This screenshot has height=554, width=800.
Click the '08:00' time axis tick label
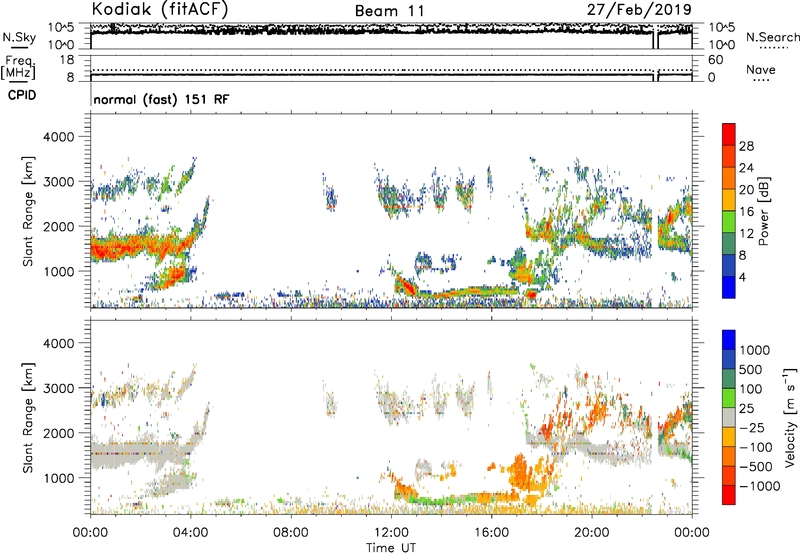291,533
